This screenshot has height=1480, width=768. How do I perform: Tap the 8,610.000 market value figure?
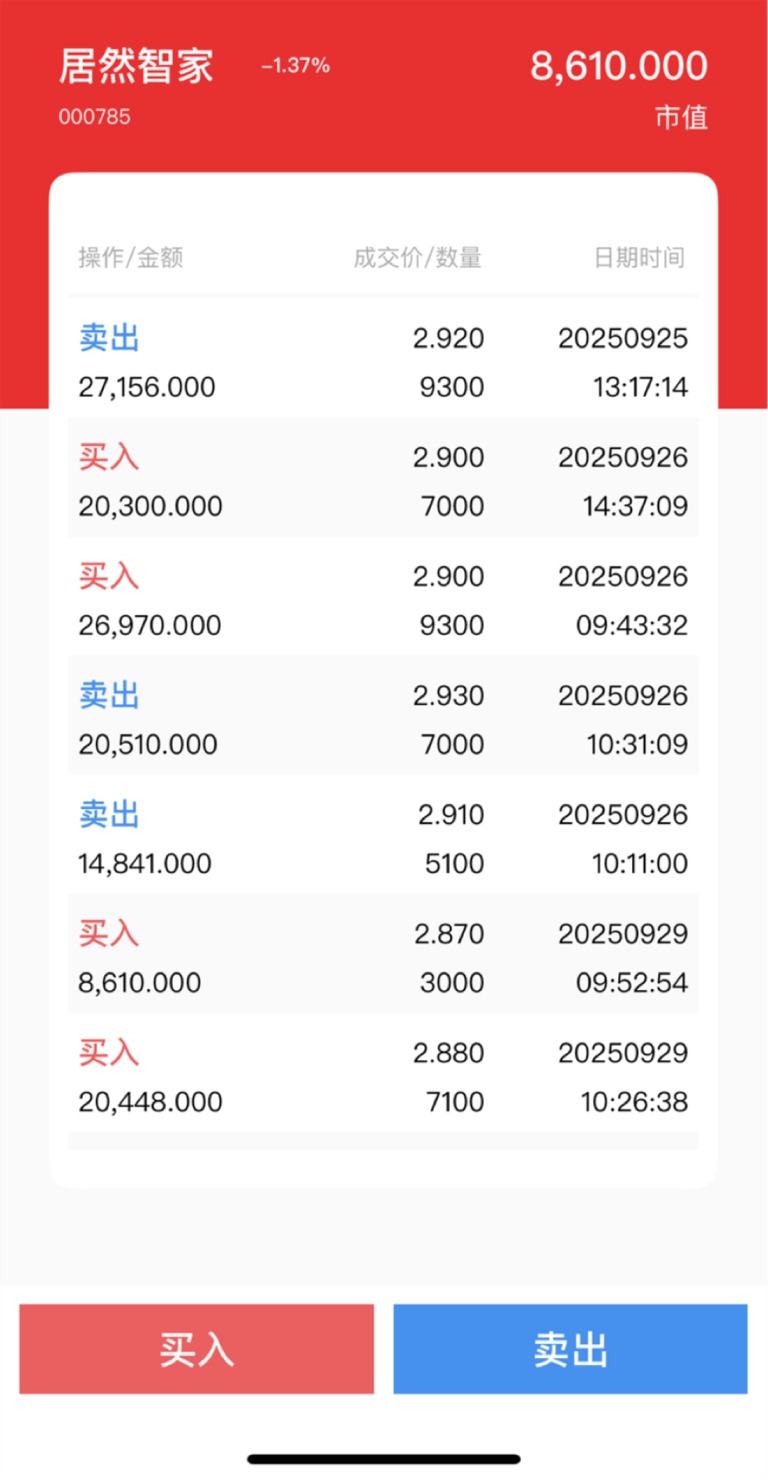[x=618, y=66]
